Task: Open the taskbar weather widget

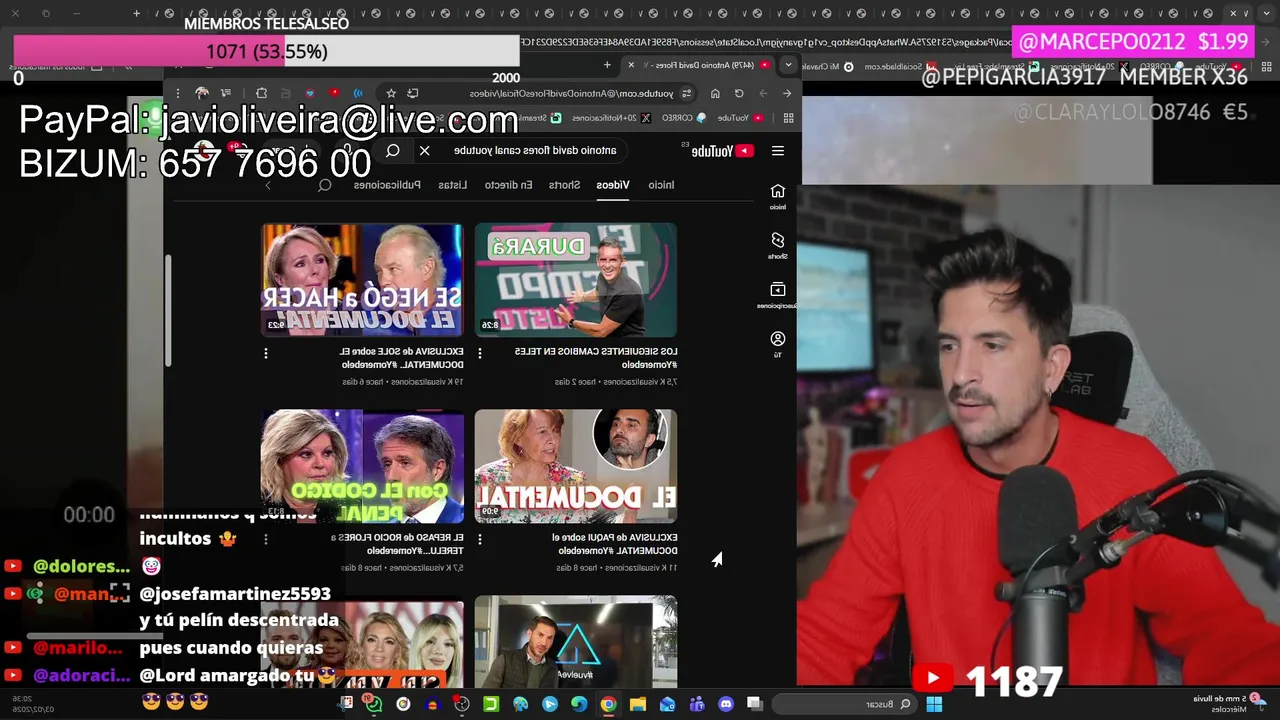Action: [1228, 704]
